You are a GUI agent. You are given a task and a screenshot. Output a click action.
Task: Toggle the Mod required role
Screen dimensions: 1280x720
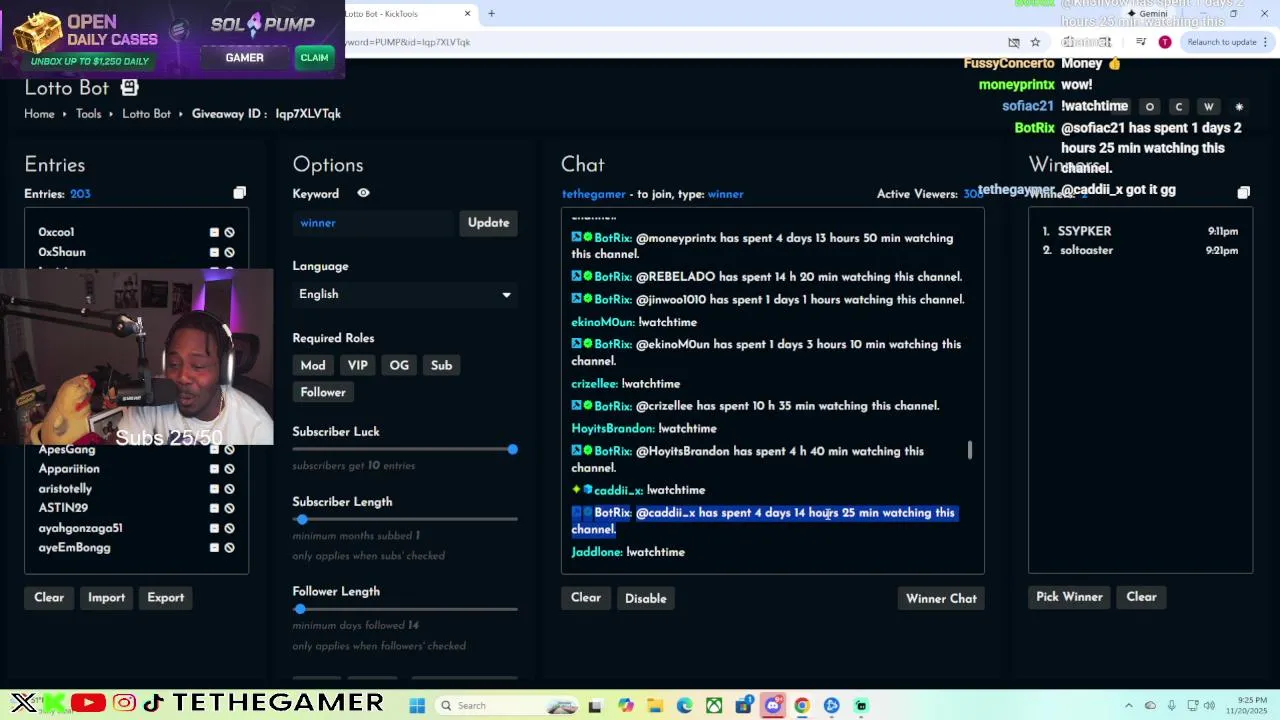[x=313, y=365]
